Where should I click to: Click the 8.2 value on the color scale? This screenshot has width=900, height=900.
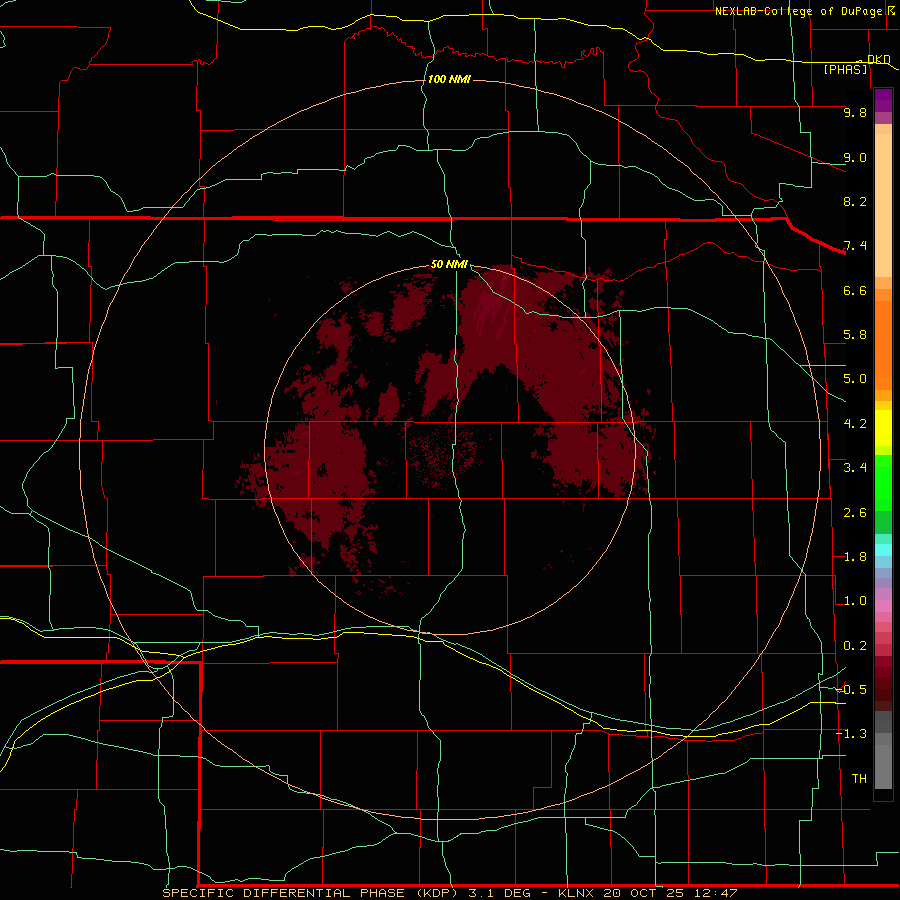[855, 201]
